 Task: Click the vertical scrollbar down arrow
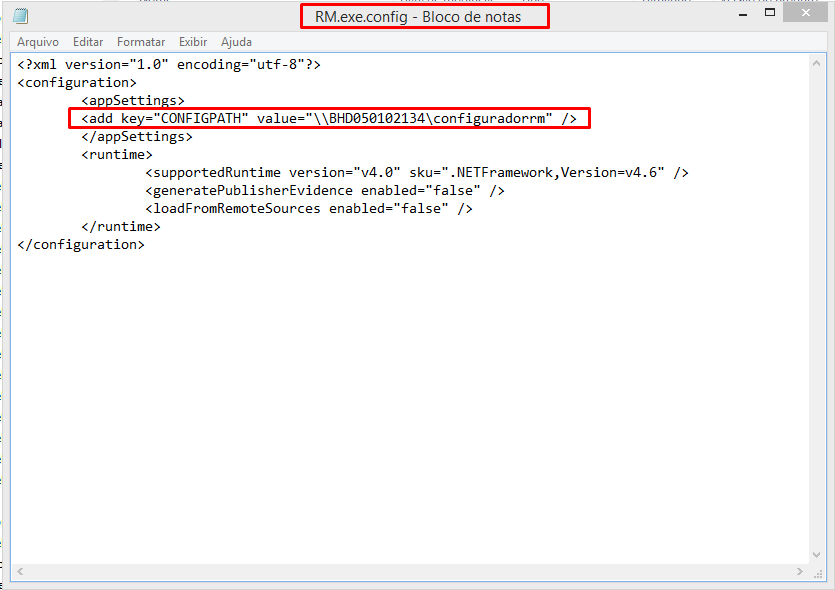[x=816, y=555]
